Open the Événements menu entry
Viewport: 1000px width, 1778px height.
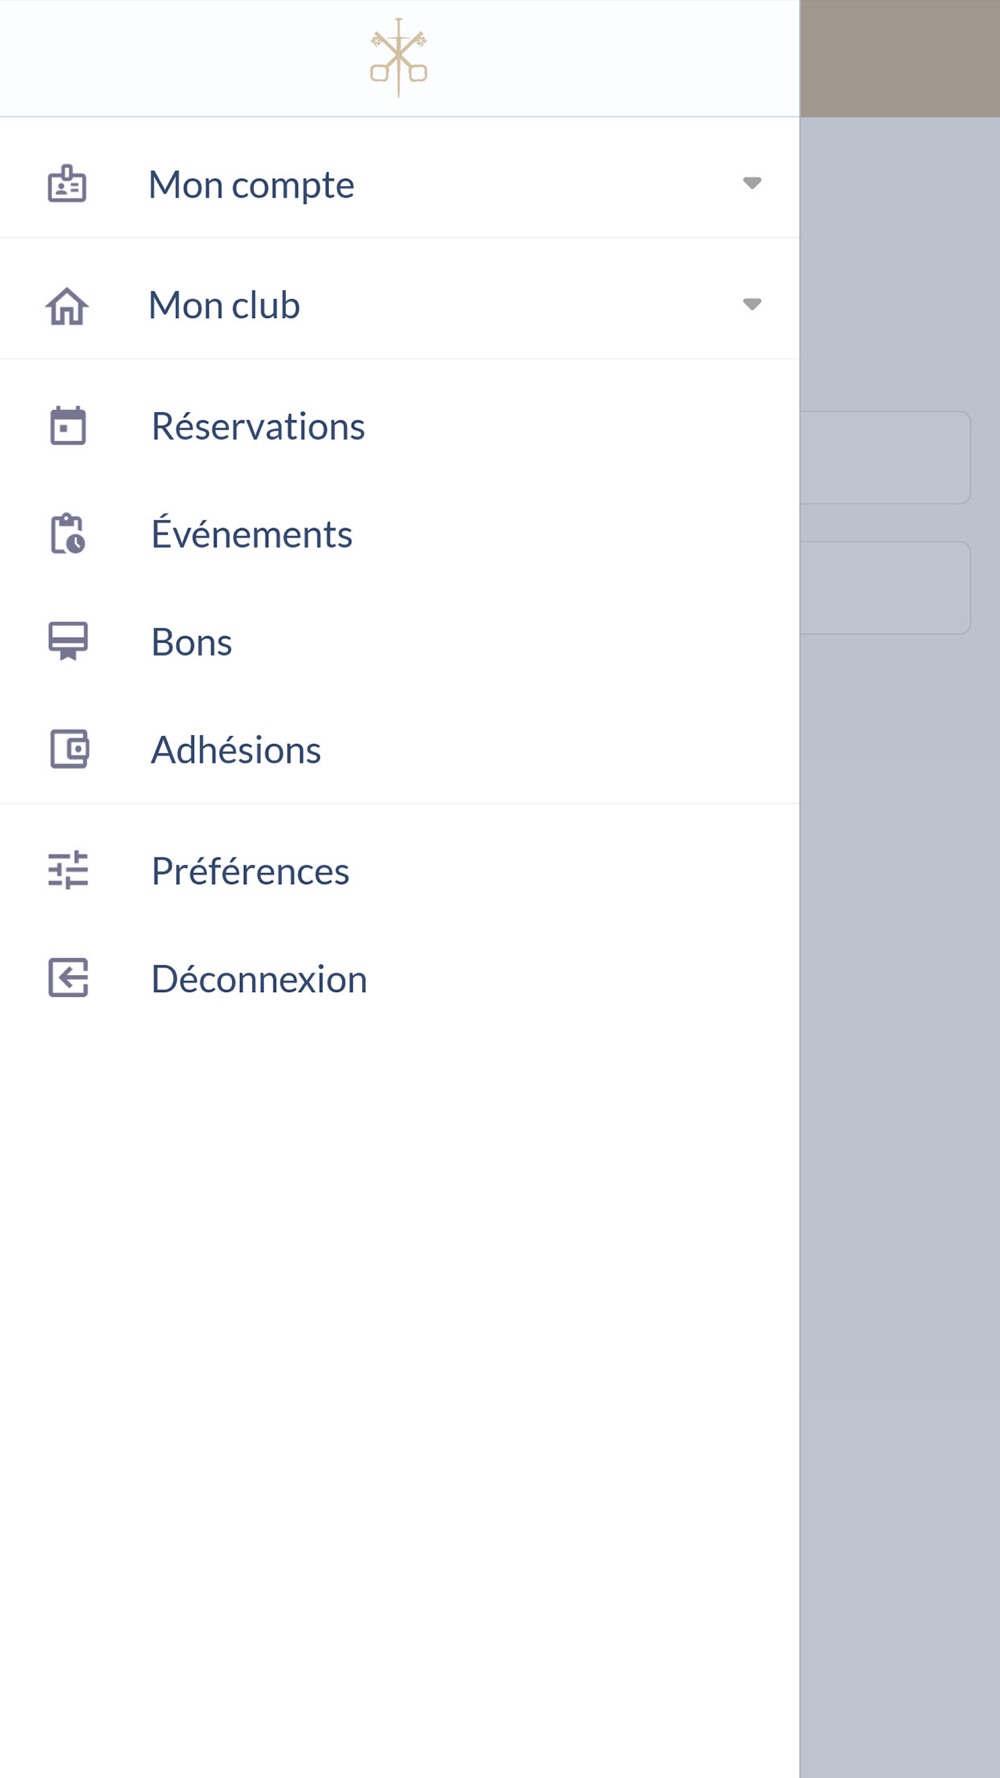click(252, 535)
